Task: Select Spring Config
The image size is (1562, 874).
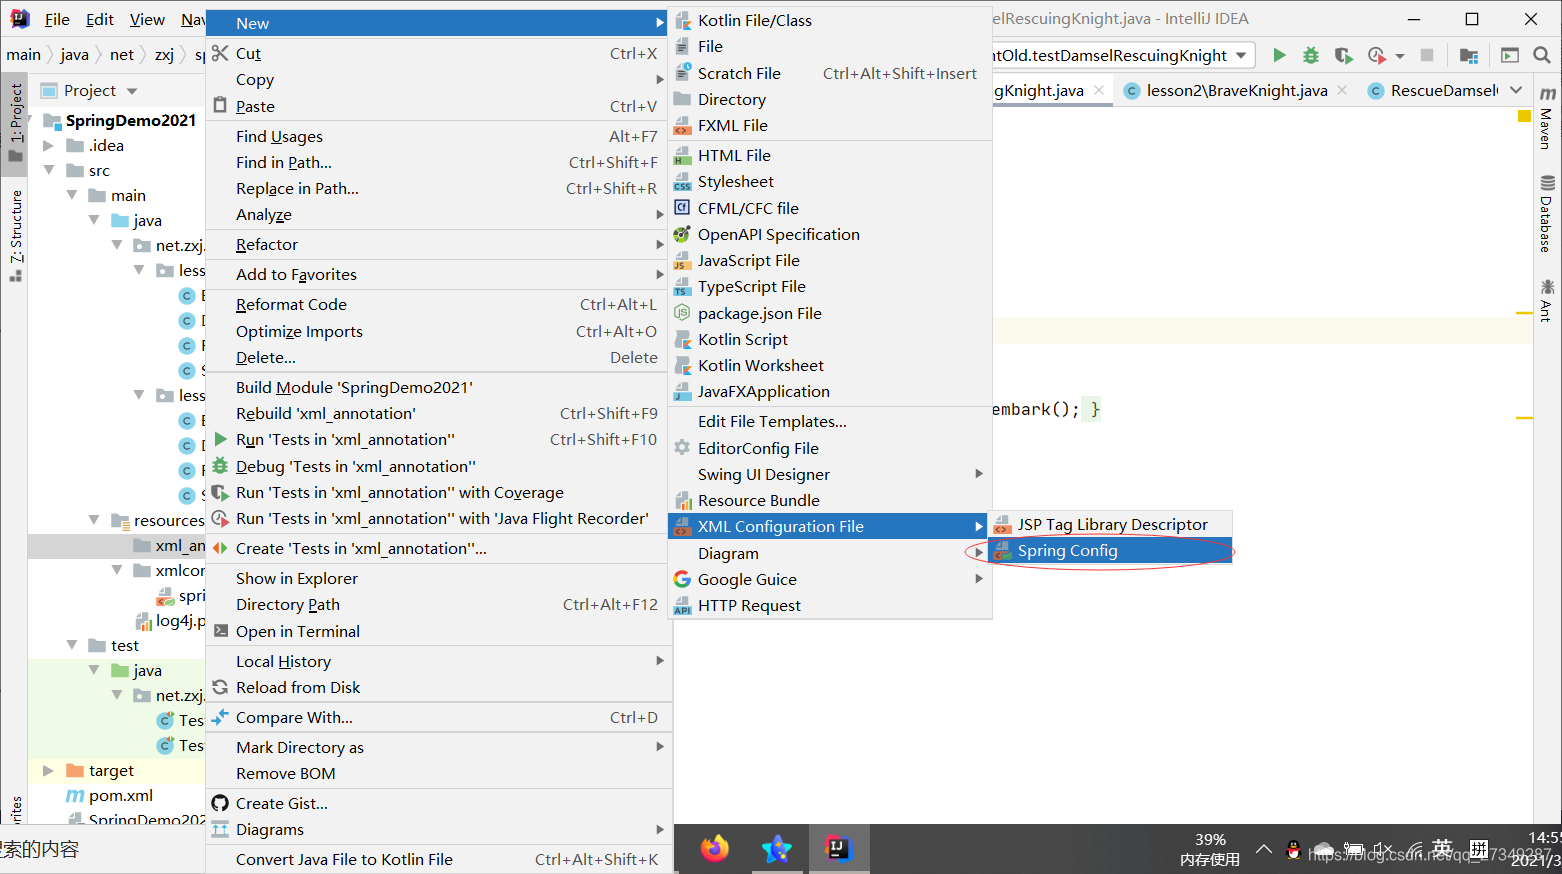Action: [1110, 551]
